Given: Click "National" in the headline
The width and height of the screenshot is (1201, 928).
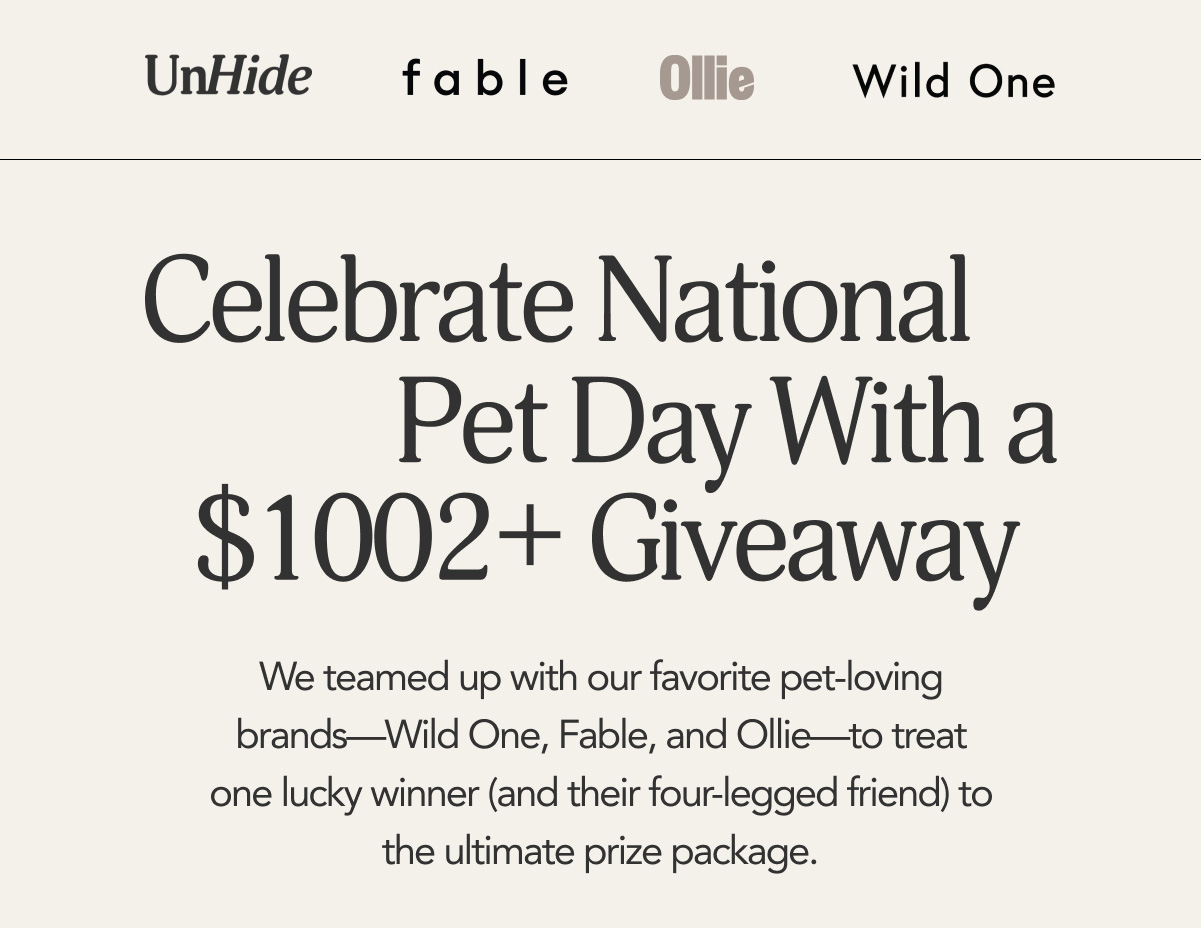Looking at the screenshot, I should 783,300.
